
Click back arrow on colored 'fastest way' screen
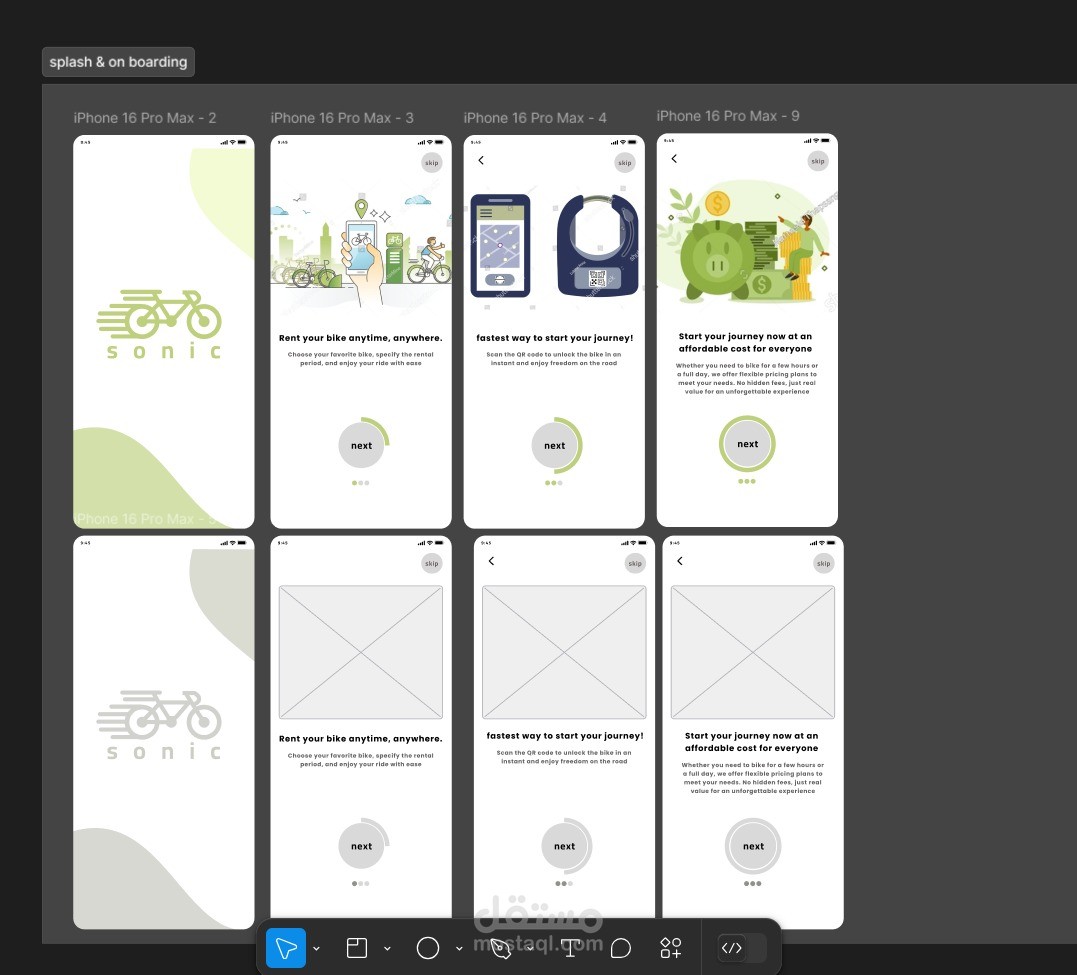tap(481, 160)
